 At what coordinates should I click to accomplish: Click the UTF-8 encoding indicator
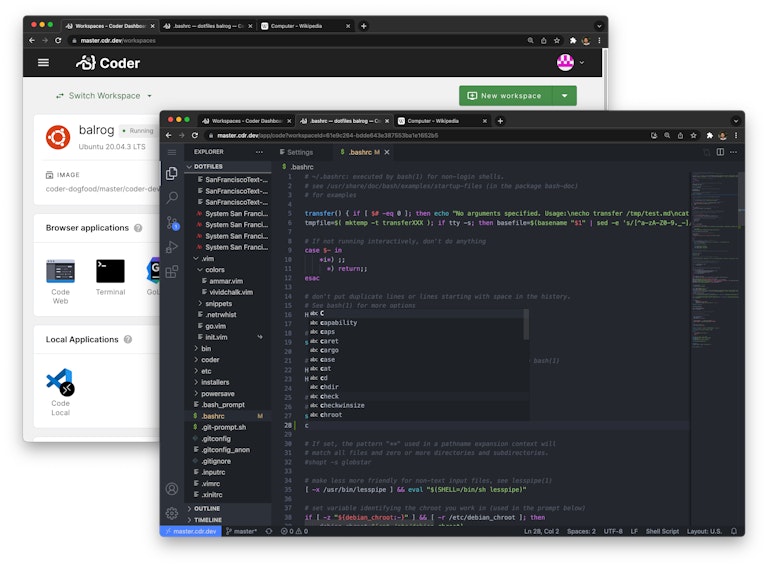click(613, 531)
